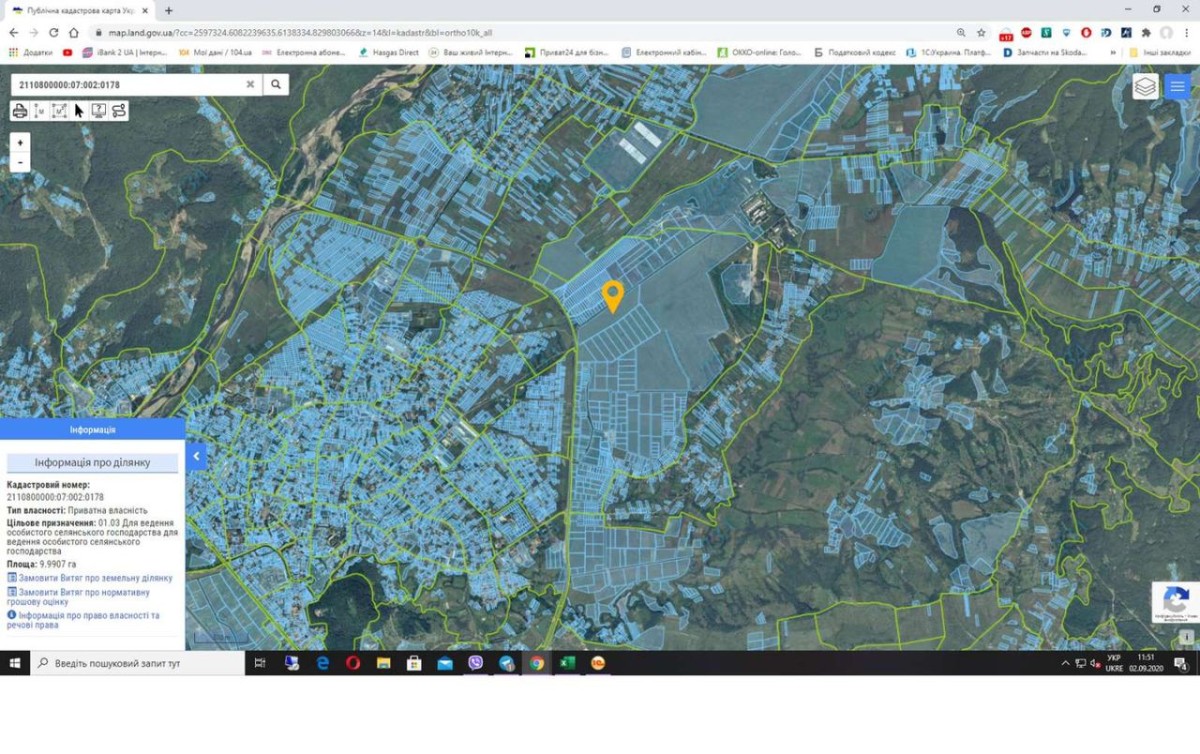Collapse the information side panel
This screenshot has height=754, width=1200.
tap(196, 456)
